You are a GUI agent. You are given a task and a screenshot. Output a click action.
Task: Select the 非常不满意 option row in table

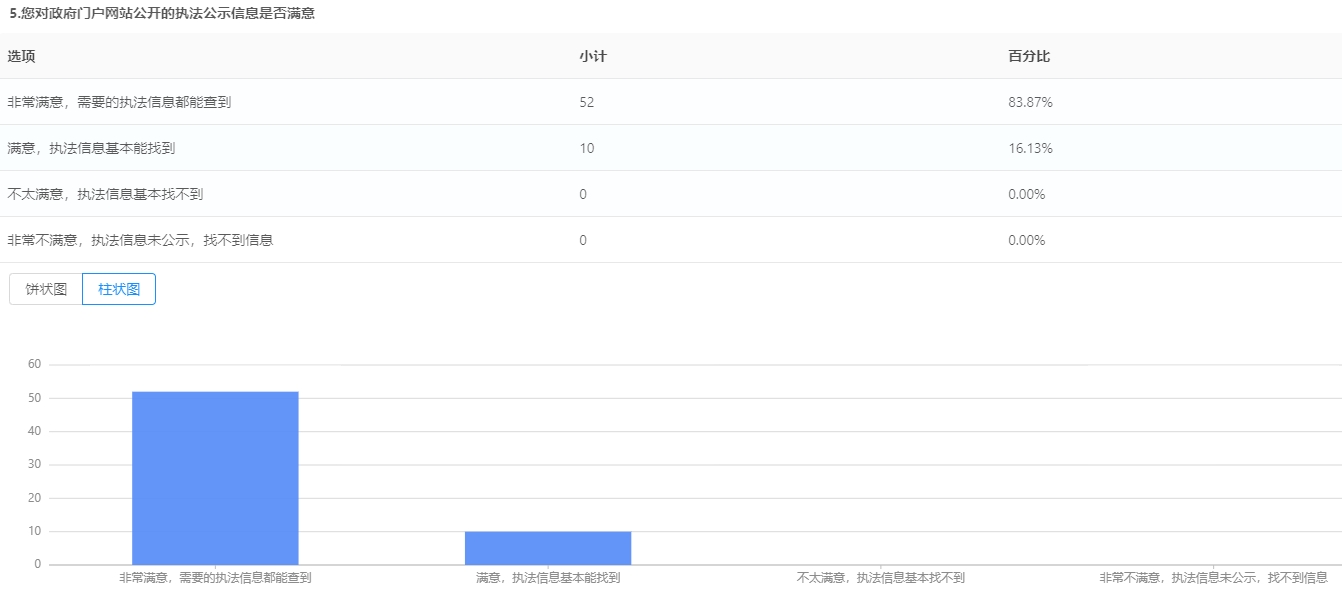[141, 240]
